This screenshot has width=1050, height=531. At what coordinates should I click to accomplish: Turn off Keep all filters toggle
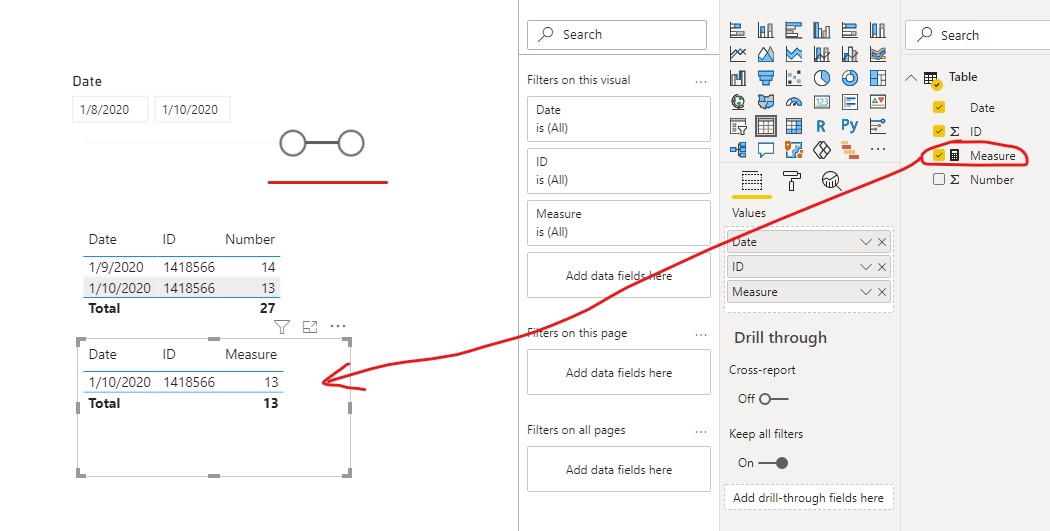pos(773,463)
